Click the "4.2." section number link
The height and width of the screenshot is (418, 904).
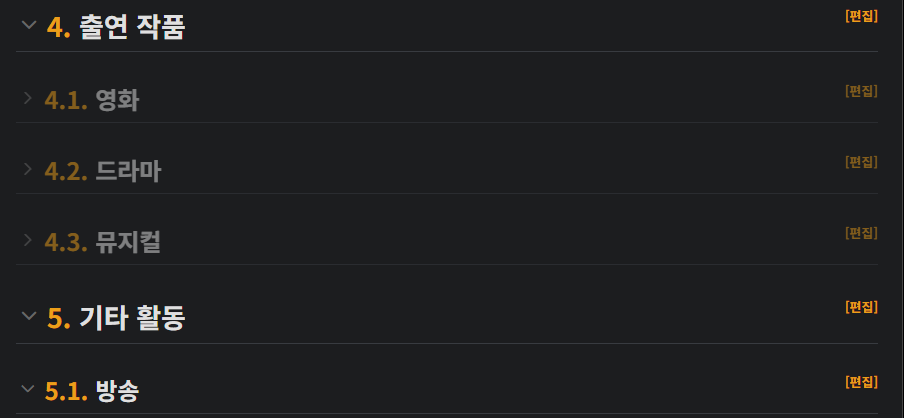[66, 171]
